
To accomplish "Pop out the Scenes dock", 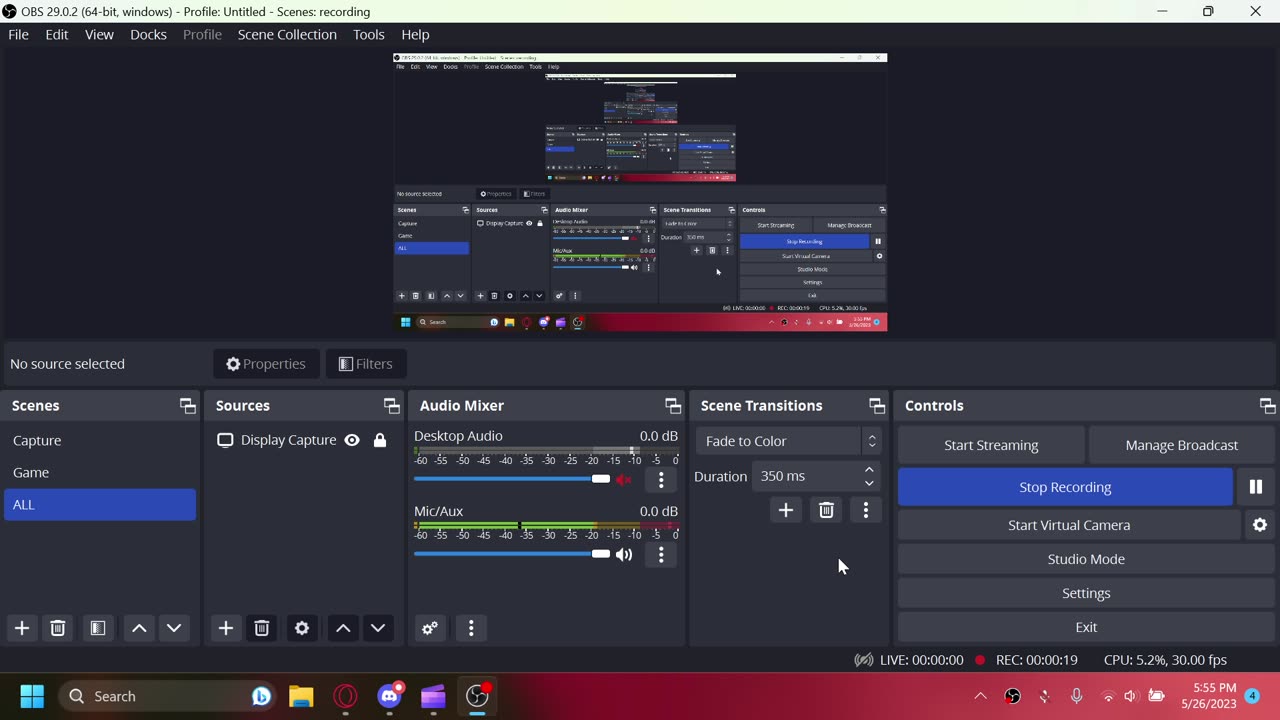I will 187,405.
